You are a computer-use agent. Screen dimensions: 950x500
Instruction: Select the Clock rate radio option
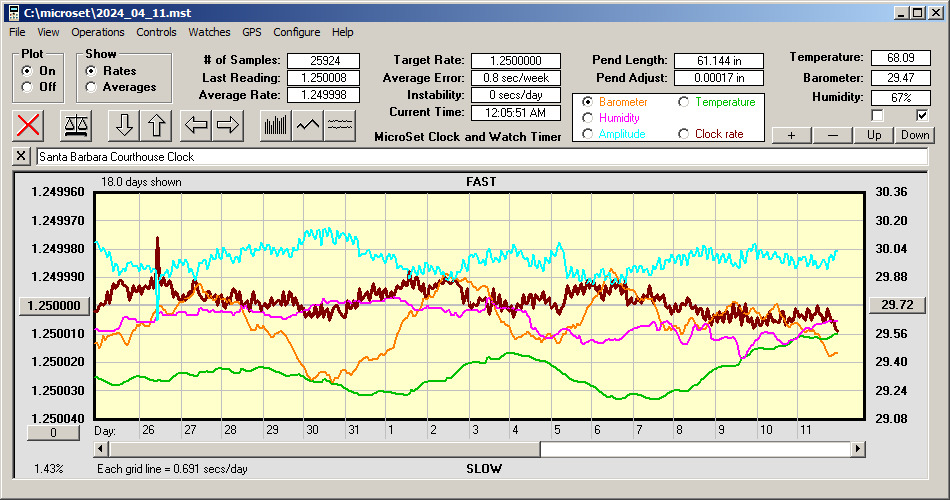click(x=684, y=134)
